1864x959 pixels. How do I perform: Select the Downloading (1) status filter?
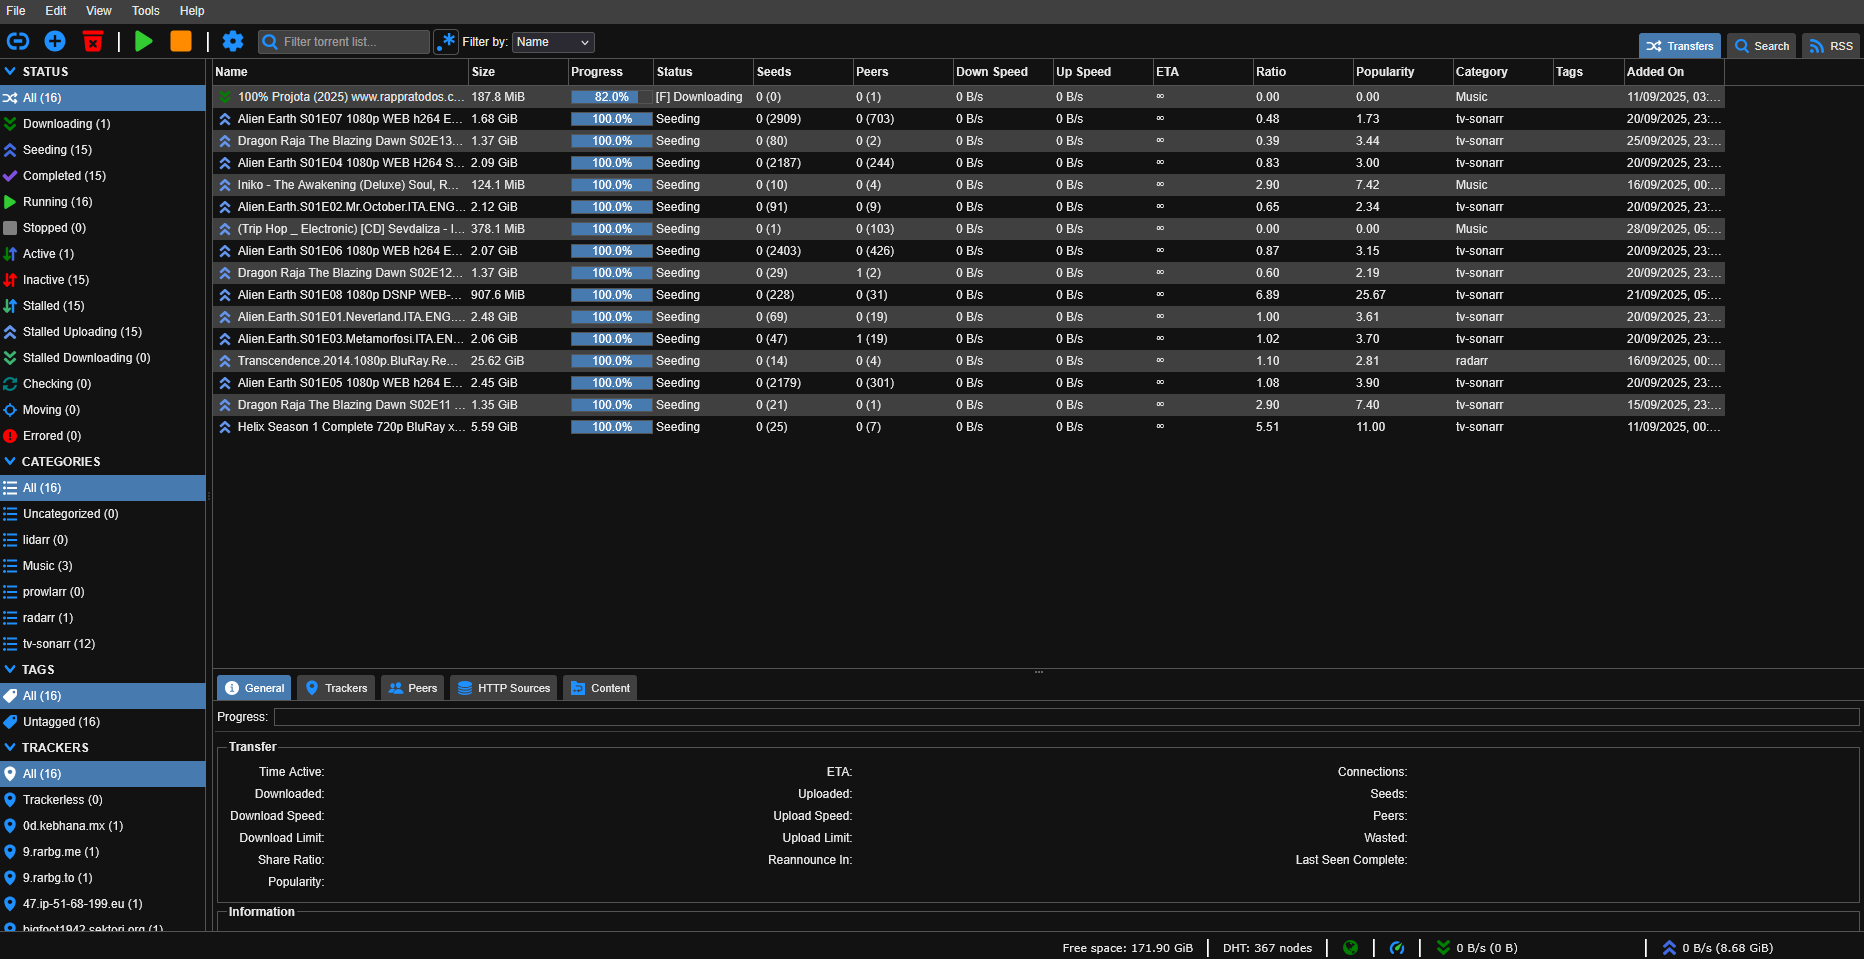pos(103,124)
